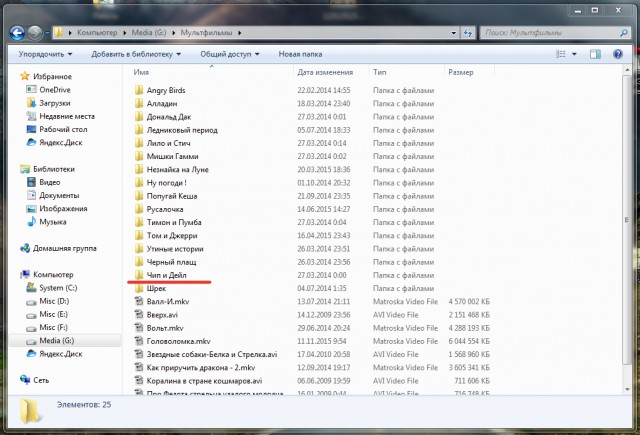640x435 pixels.
Task: Open Яндекс.Диск under Избранное
Action: click(x=61, y=142)
